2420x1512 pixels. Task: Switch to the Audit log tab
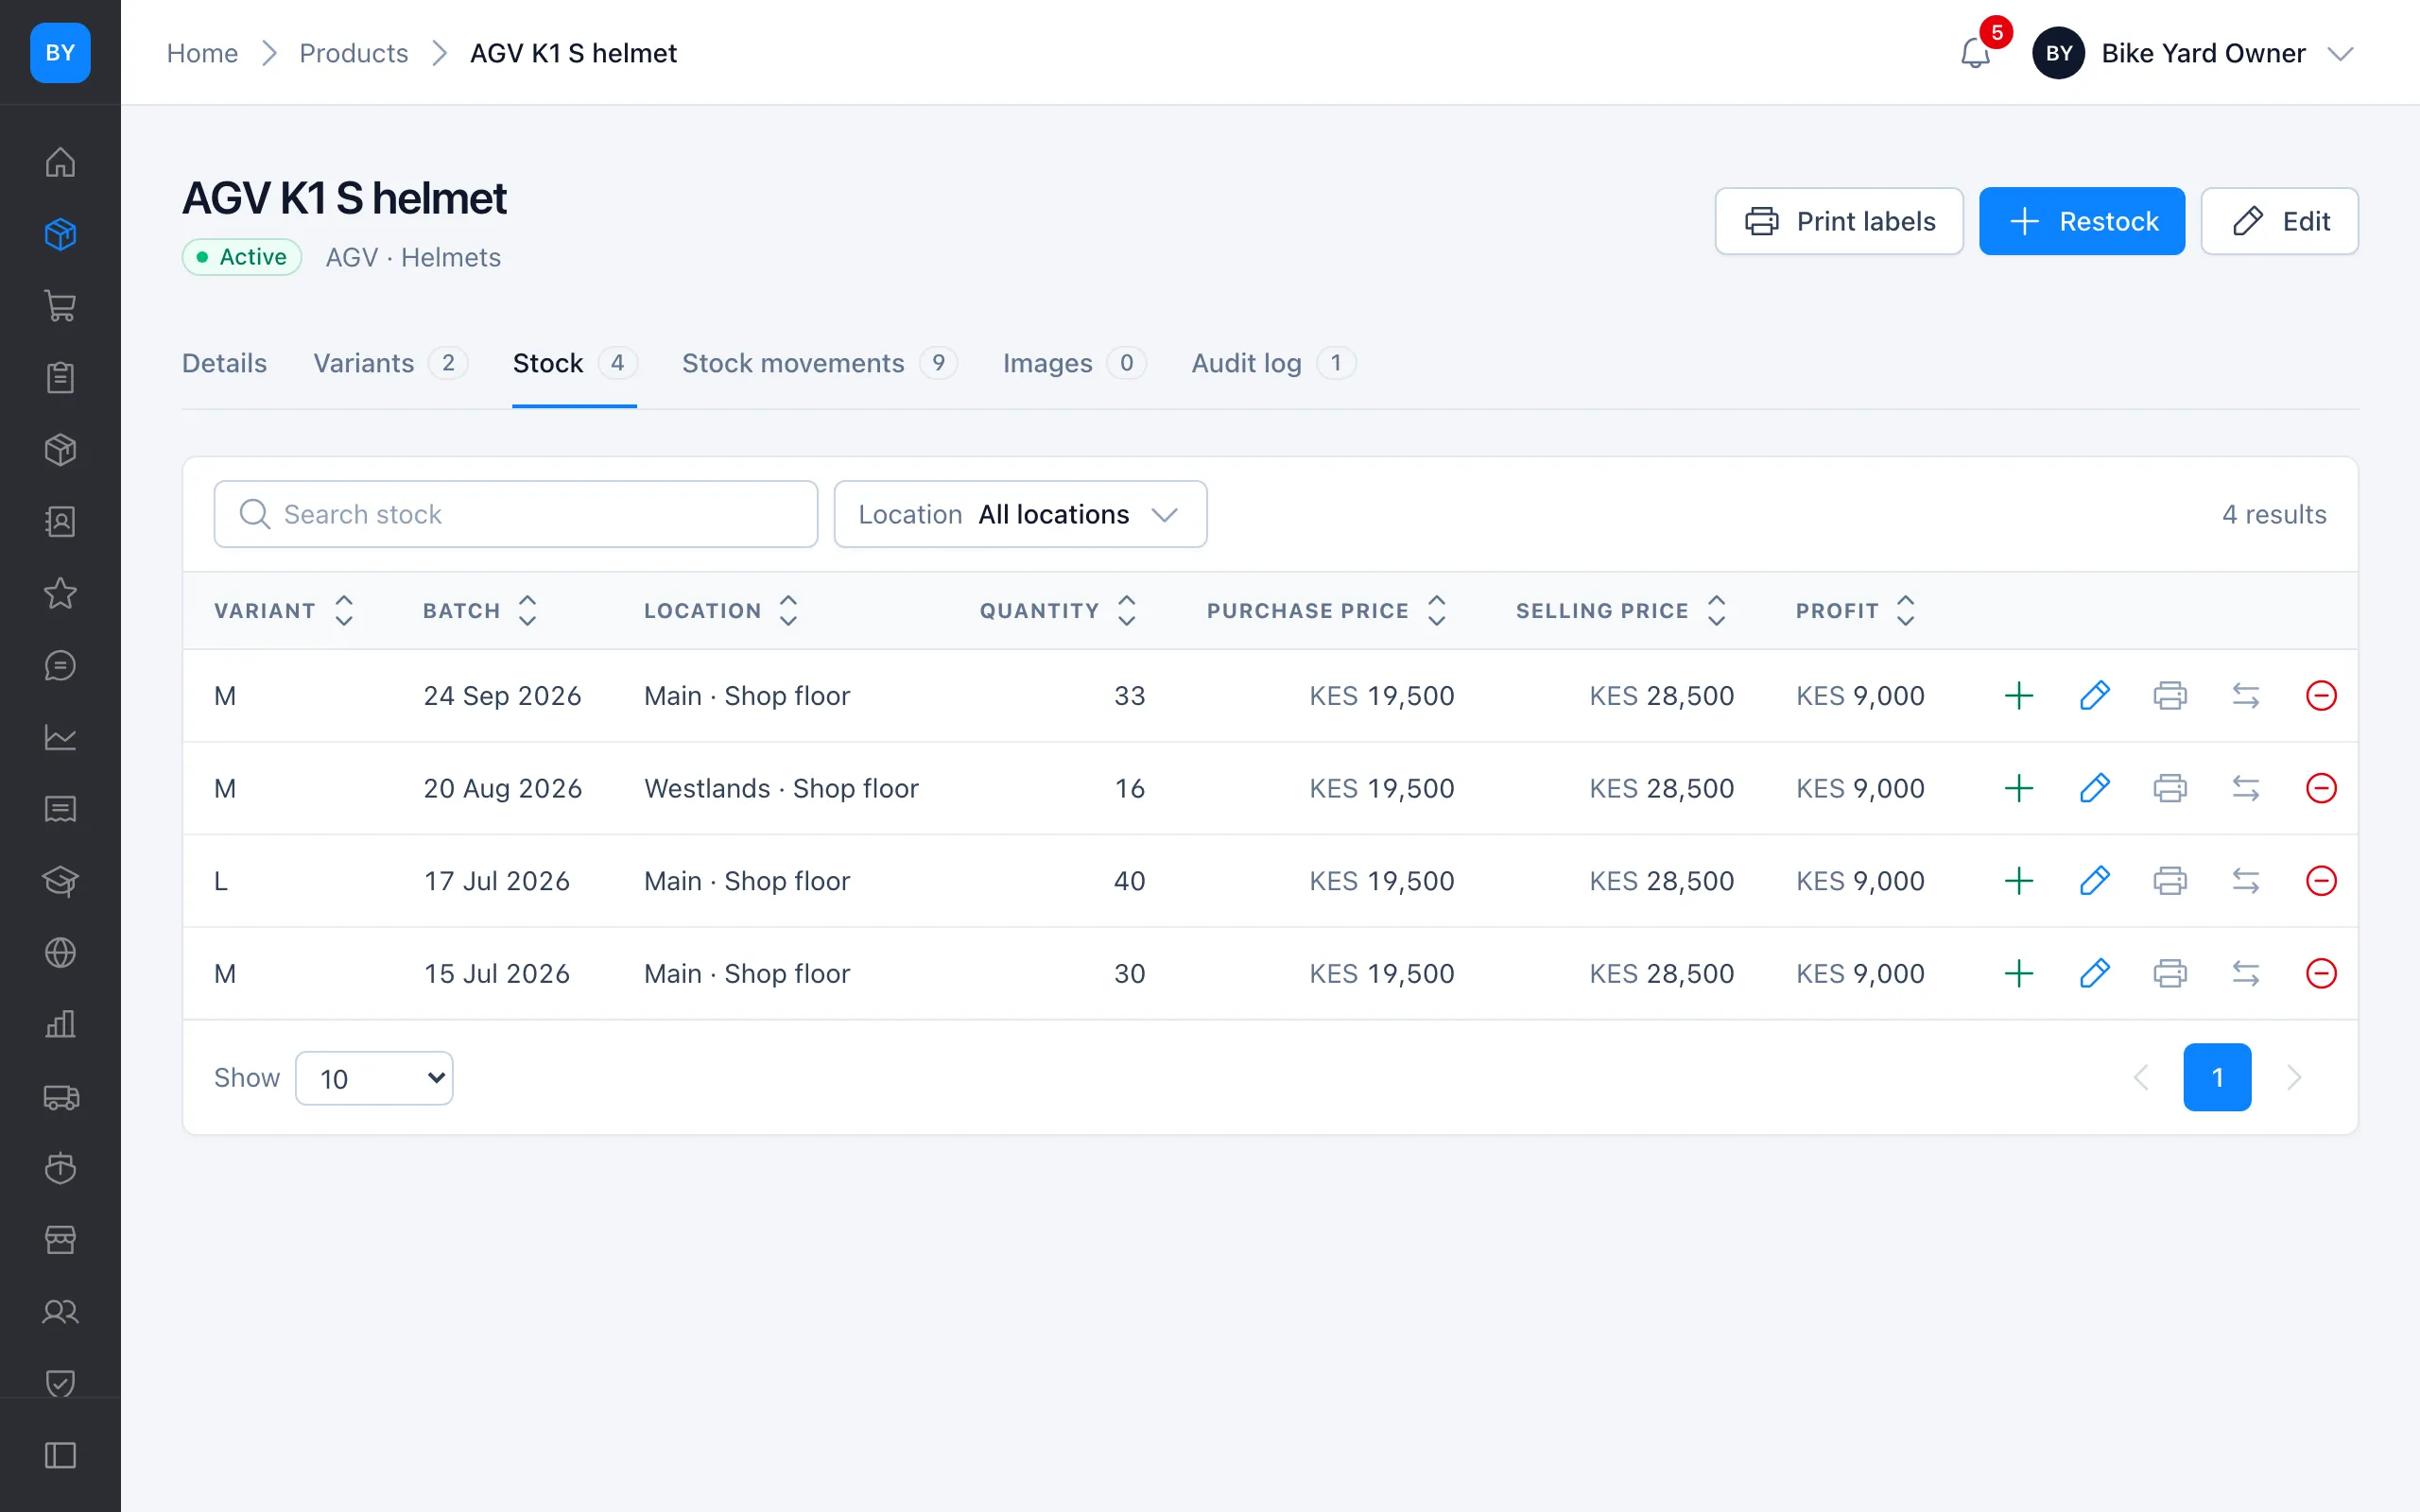[1273, 363]
